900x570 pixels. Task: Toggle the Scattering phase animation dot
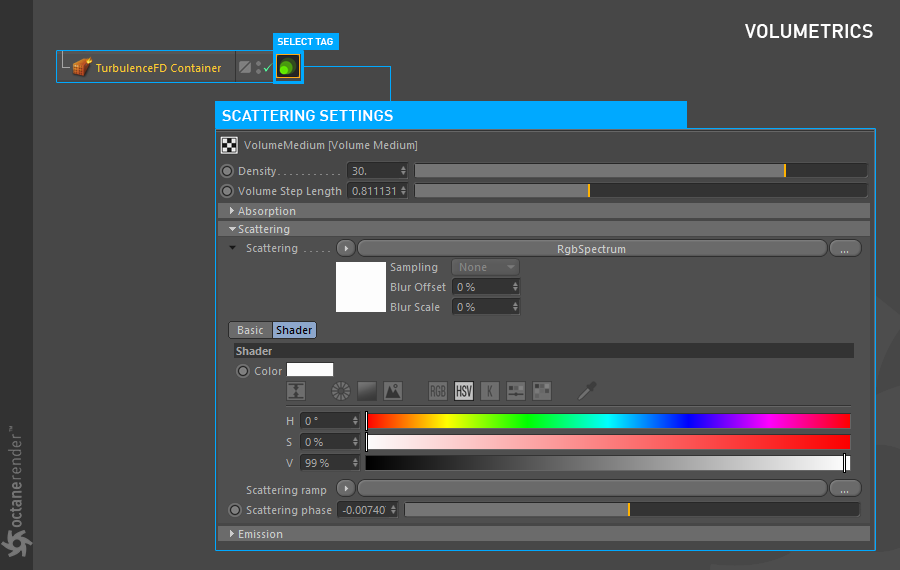coord(235,510)
